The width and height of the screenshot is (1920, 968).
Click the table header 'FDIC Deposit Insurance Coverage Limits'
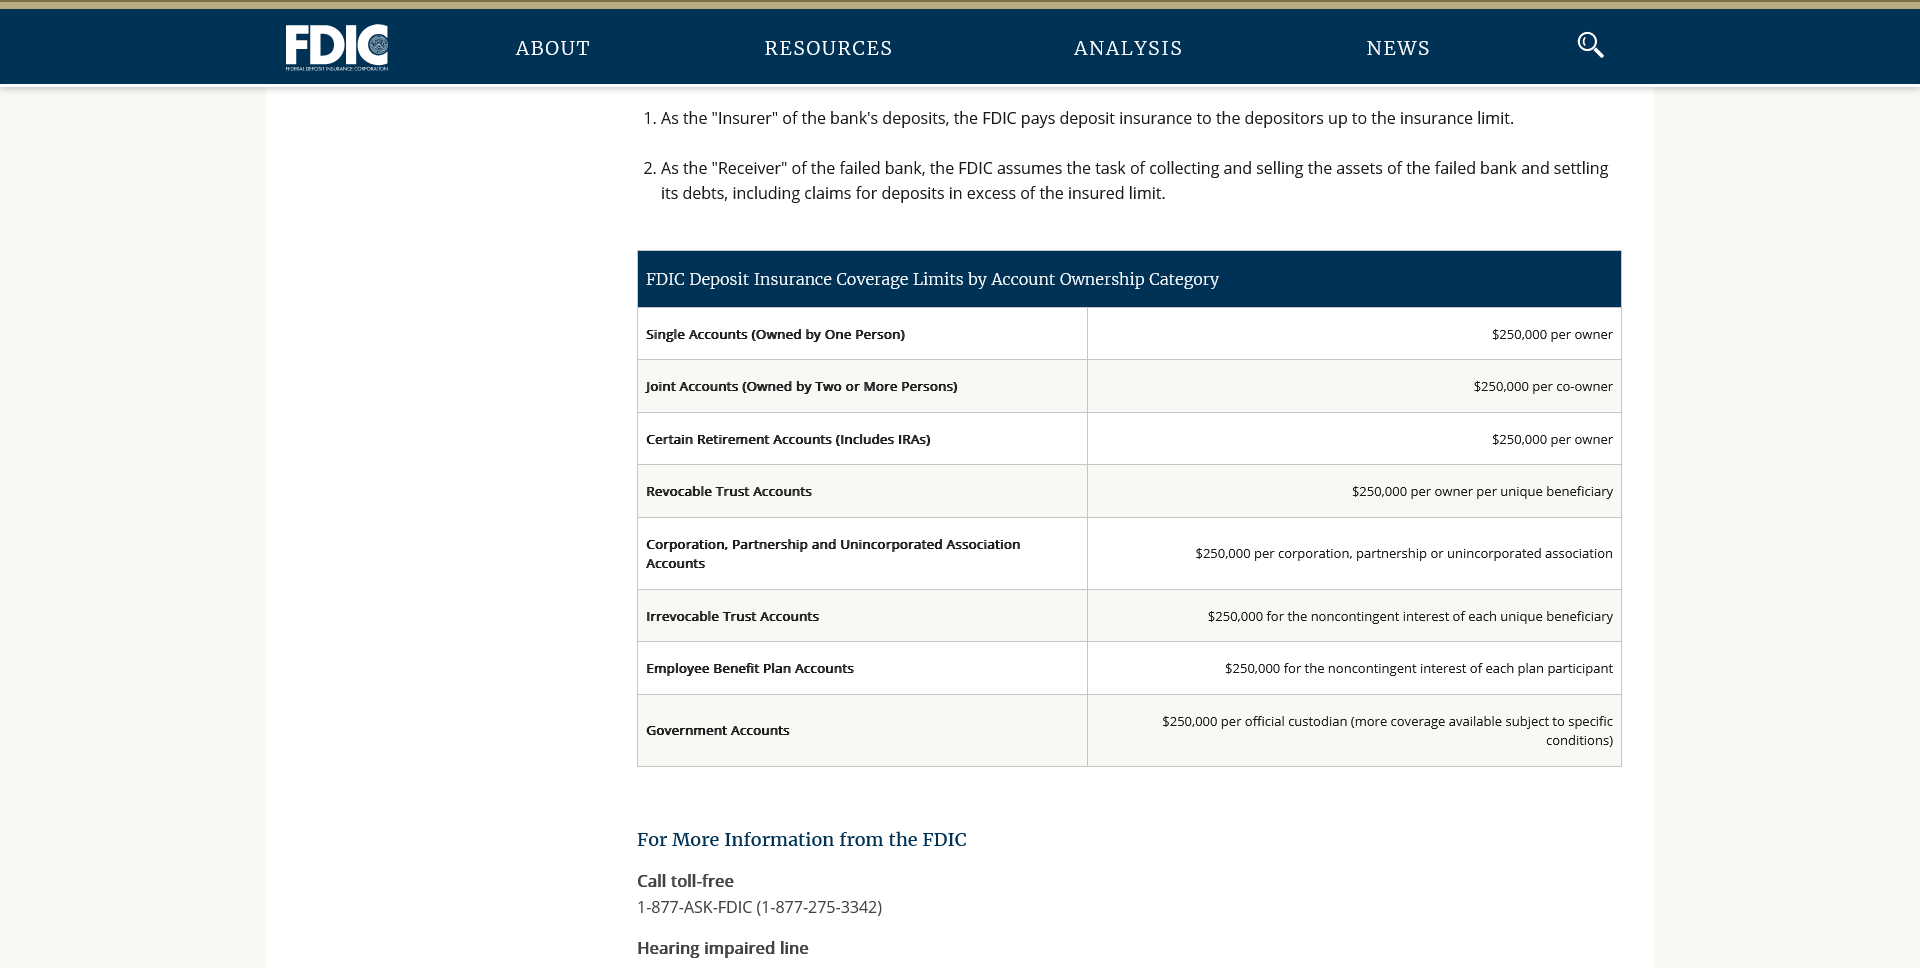(1129, 279)
